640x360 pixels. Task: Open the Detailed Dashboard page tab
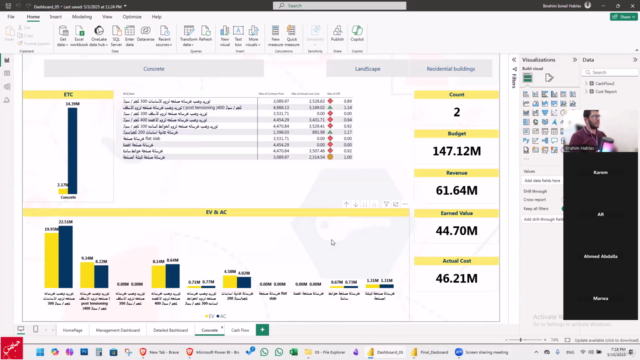170,330
